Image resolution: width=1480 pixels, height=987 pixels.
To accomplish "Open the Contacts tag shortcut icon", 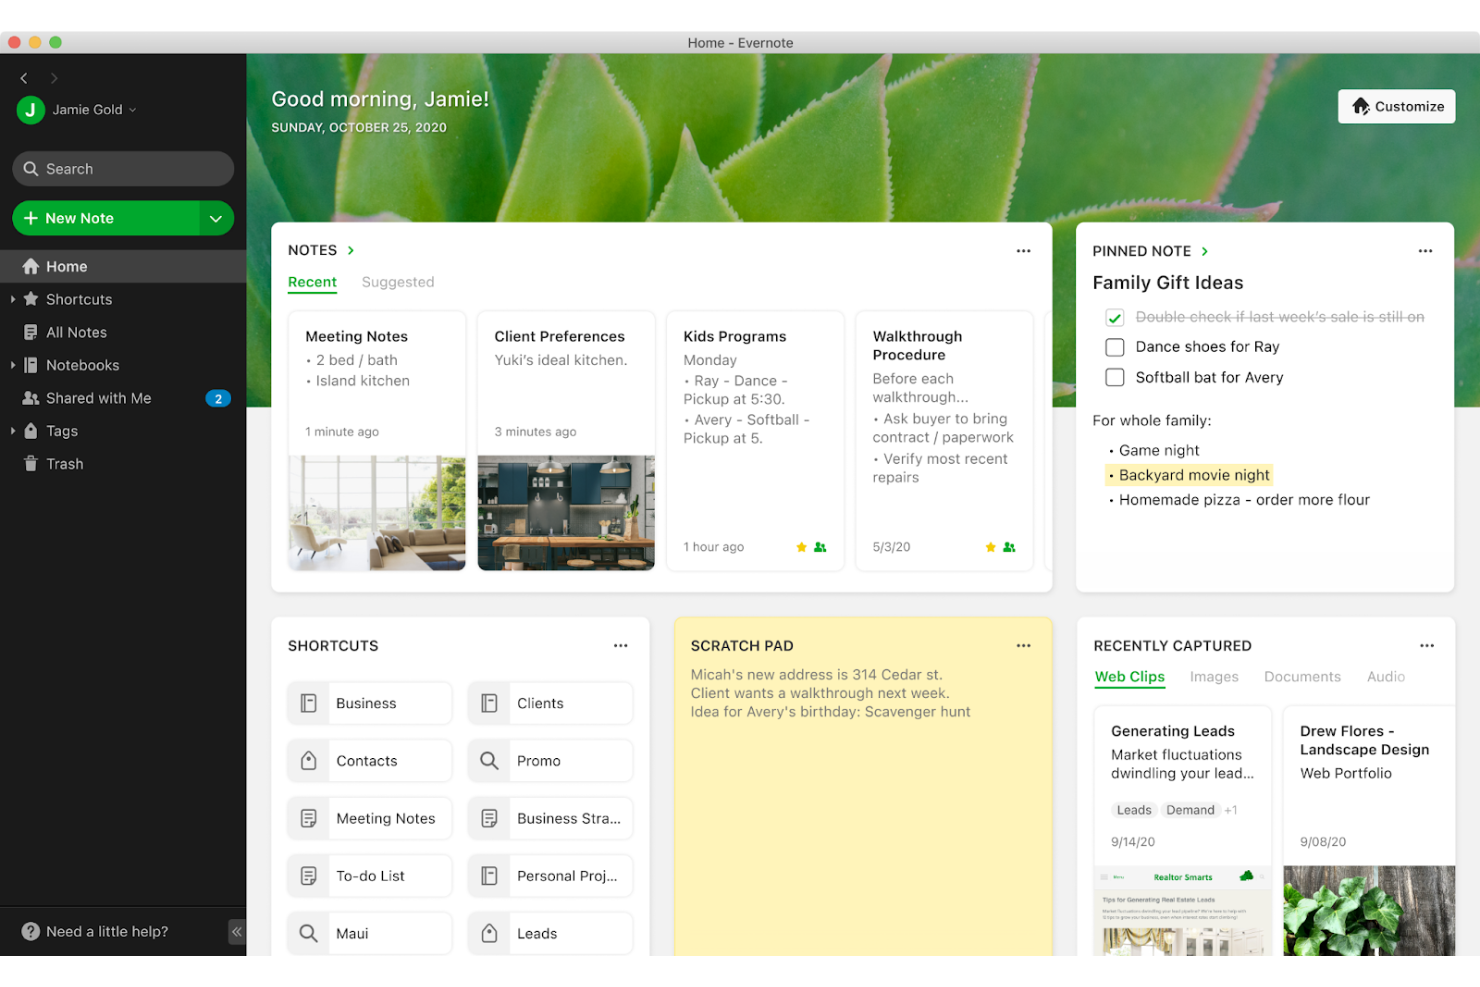I will [309, 761].
